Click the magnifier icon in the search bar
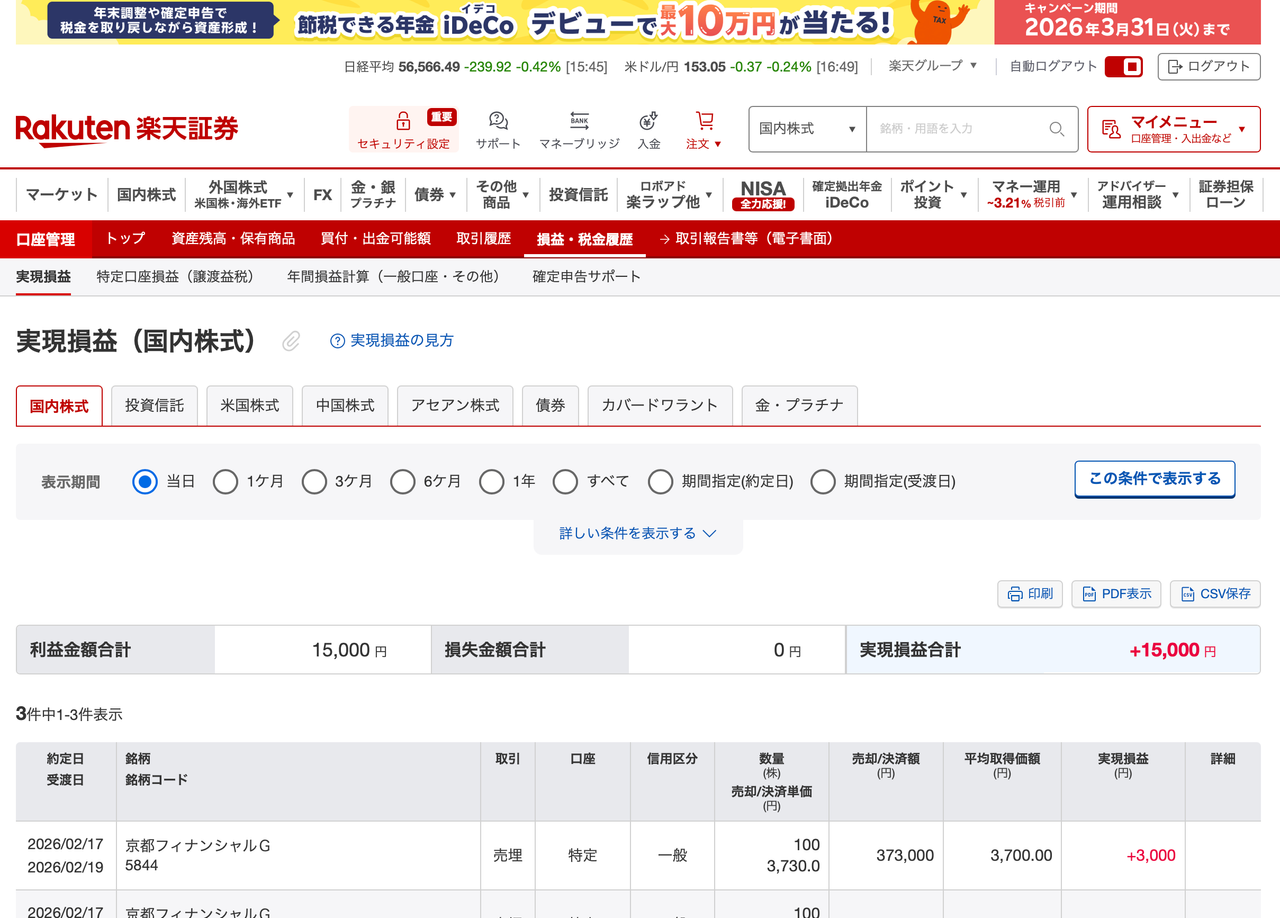This screenshot has width=1280, height=918. point(1056,129)
